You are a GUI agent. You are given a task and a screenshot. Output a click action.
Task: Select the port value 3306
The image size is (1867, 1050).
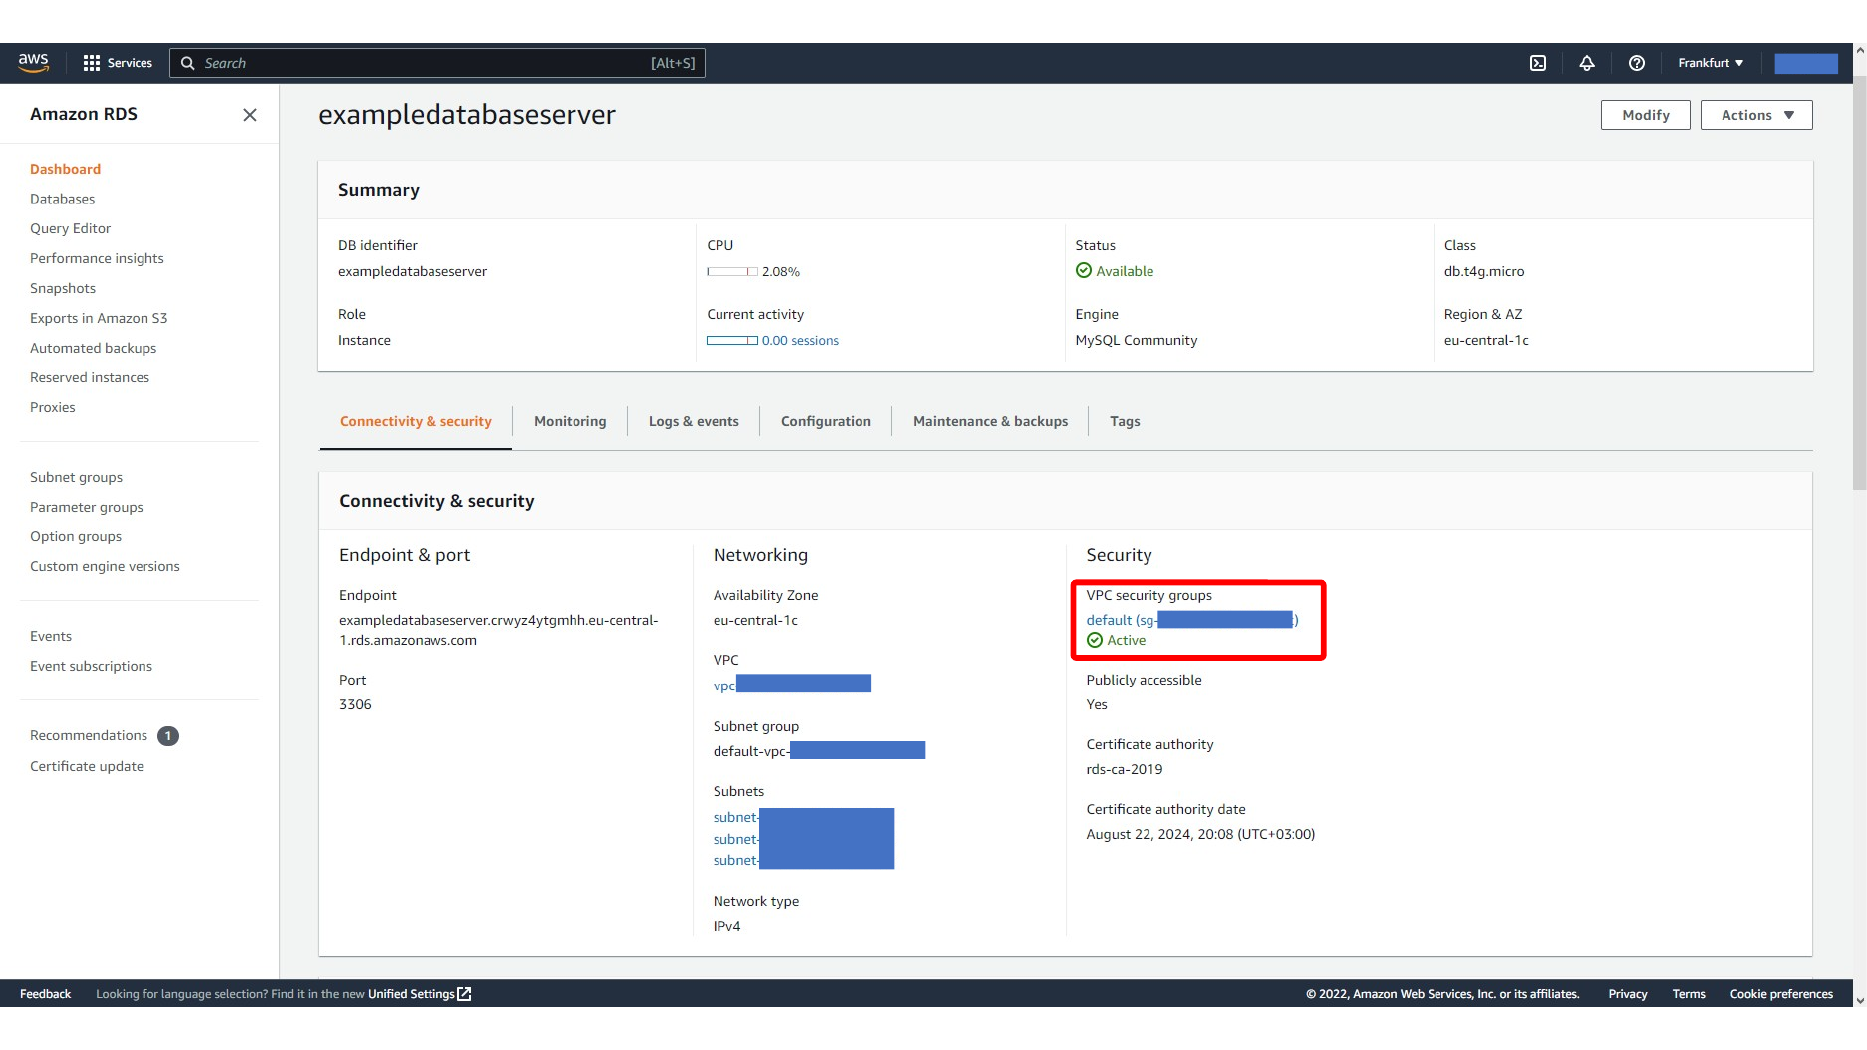[355, 704]
